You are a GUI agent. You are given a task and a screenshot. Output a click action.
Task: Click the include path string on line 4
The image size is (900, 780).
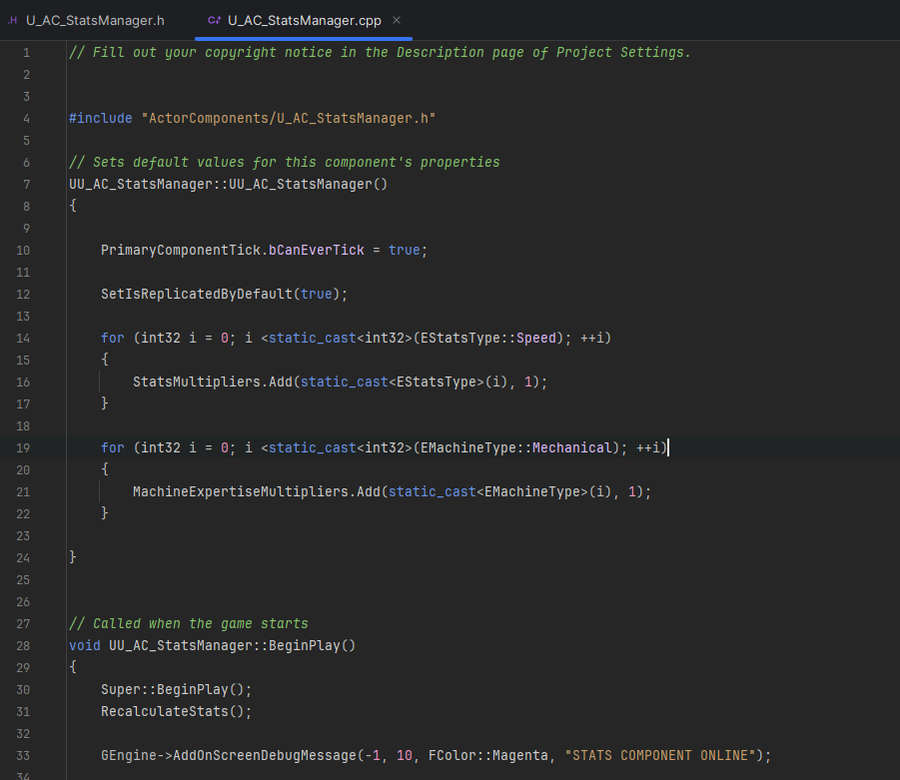[x=288, y=118]
